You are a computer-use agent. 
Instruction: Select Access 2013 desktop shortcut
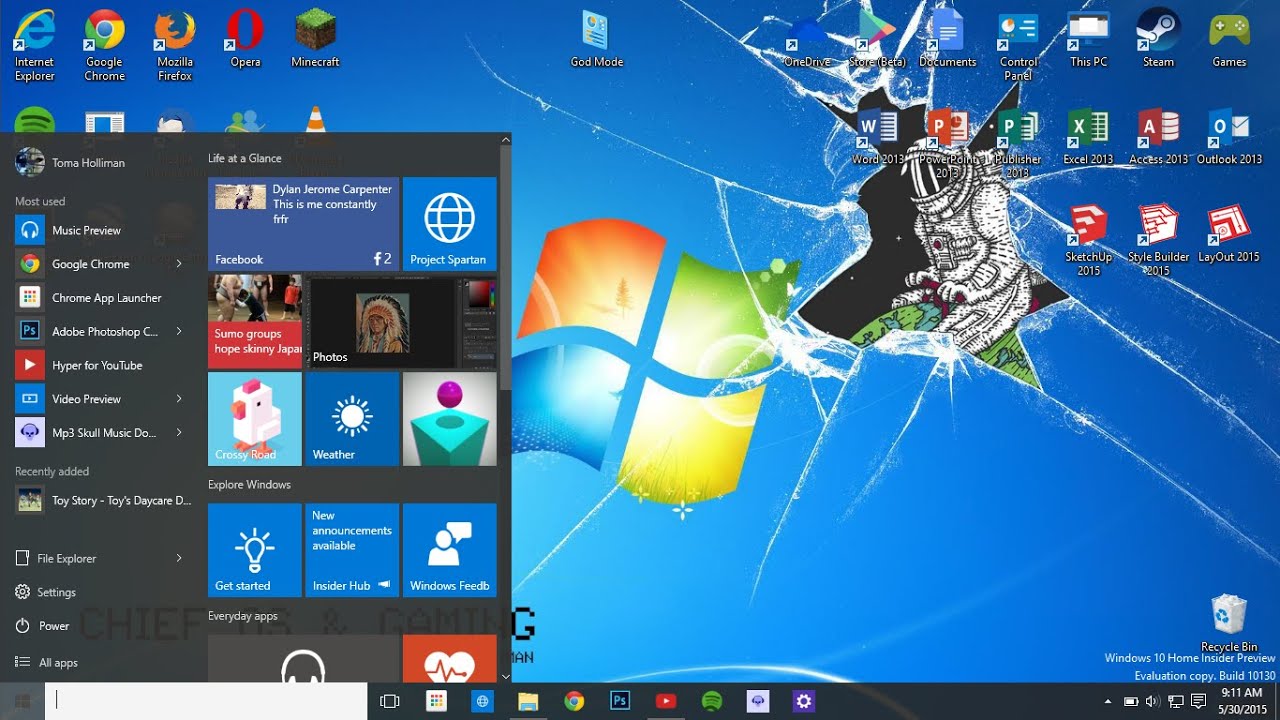1158,137
